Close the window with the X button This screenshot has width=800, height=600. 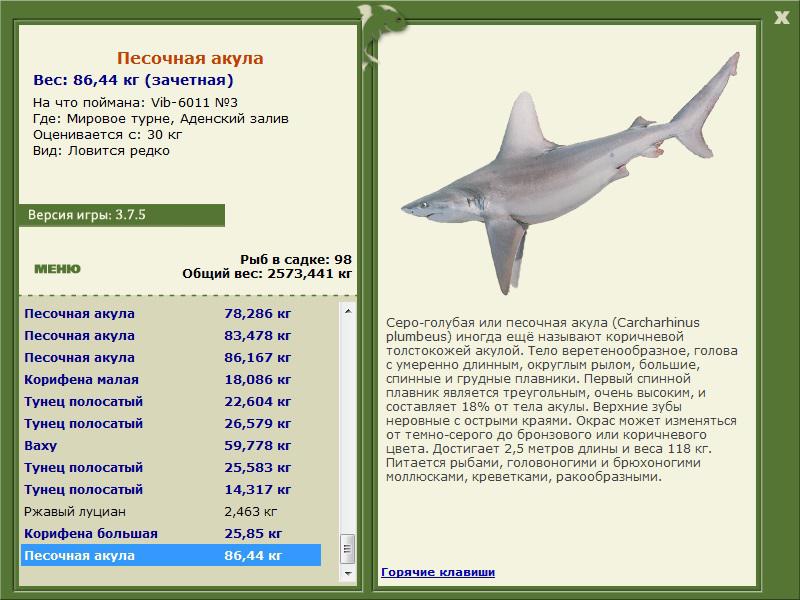pos(781,18)
